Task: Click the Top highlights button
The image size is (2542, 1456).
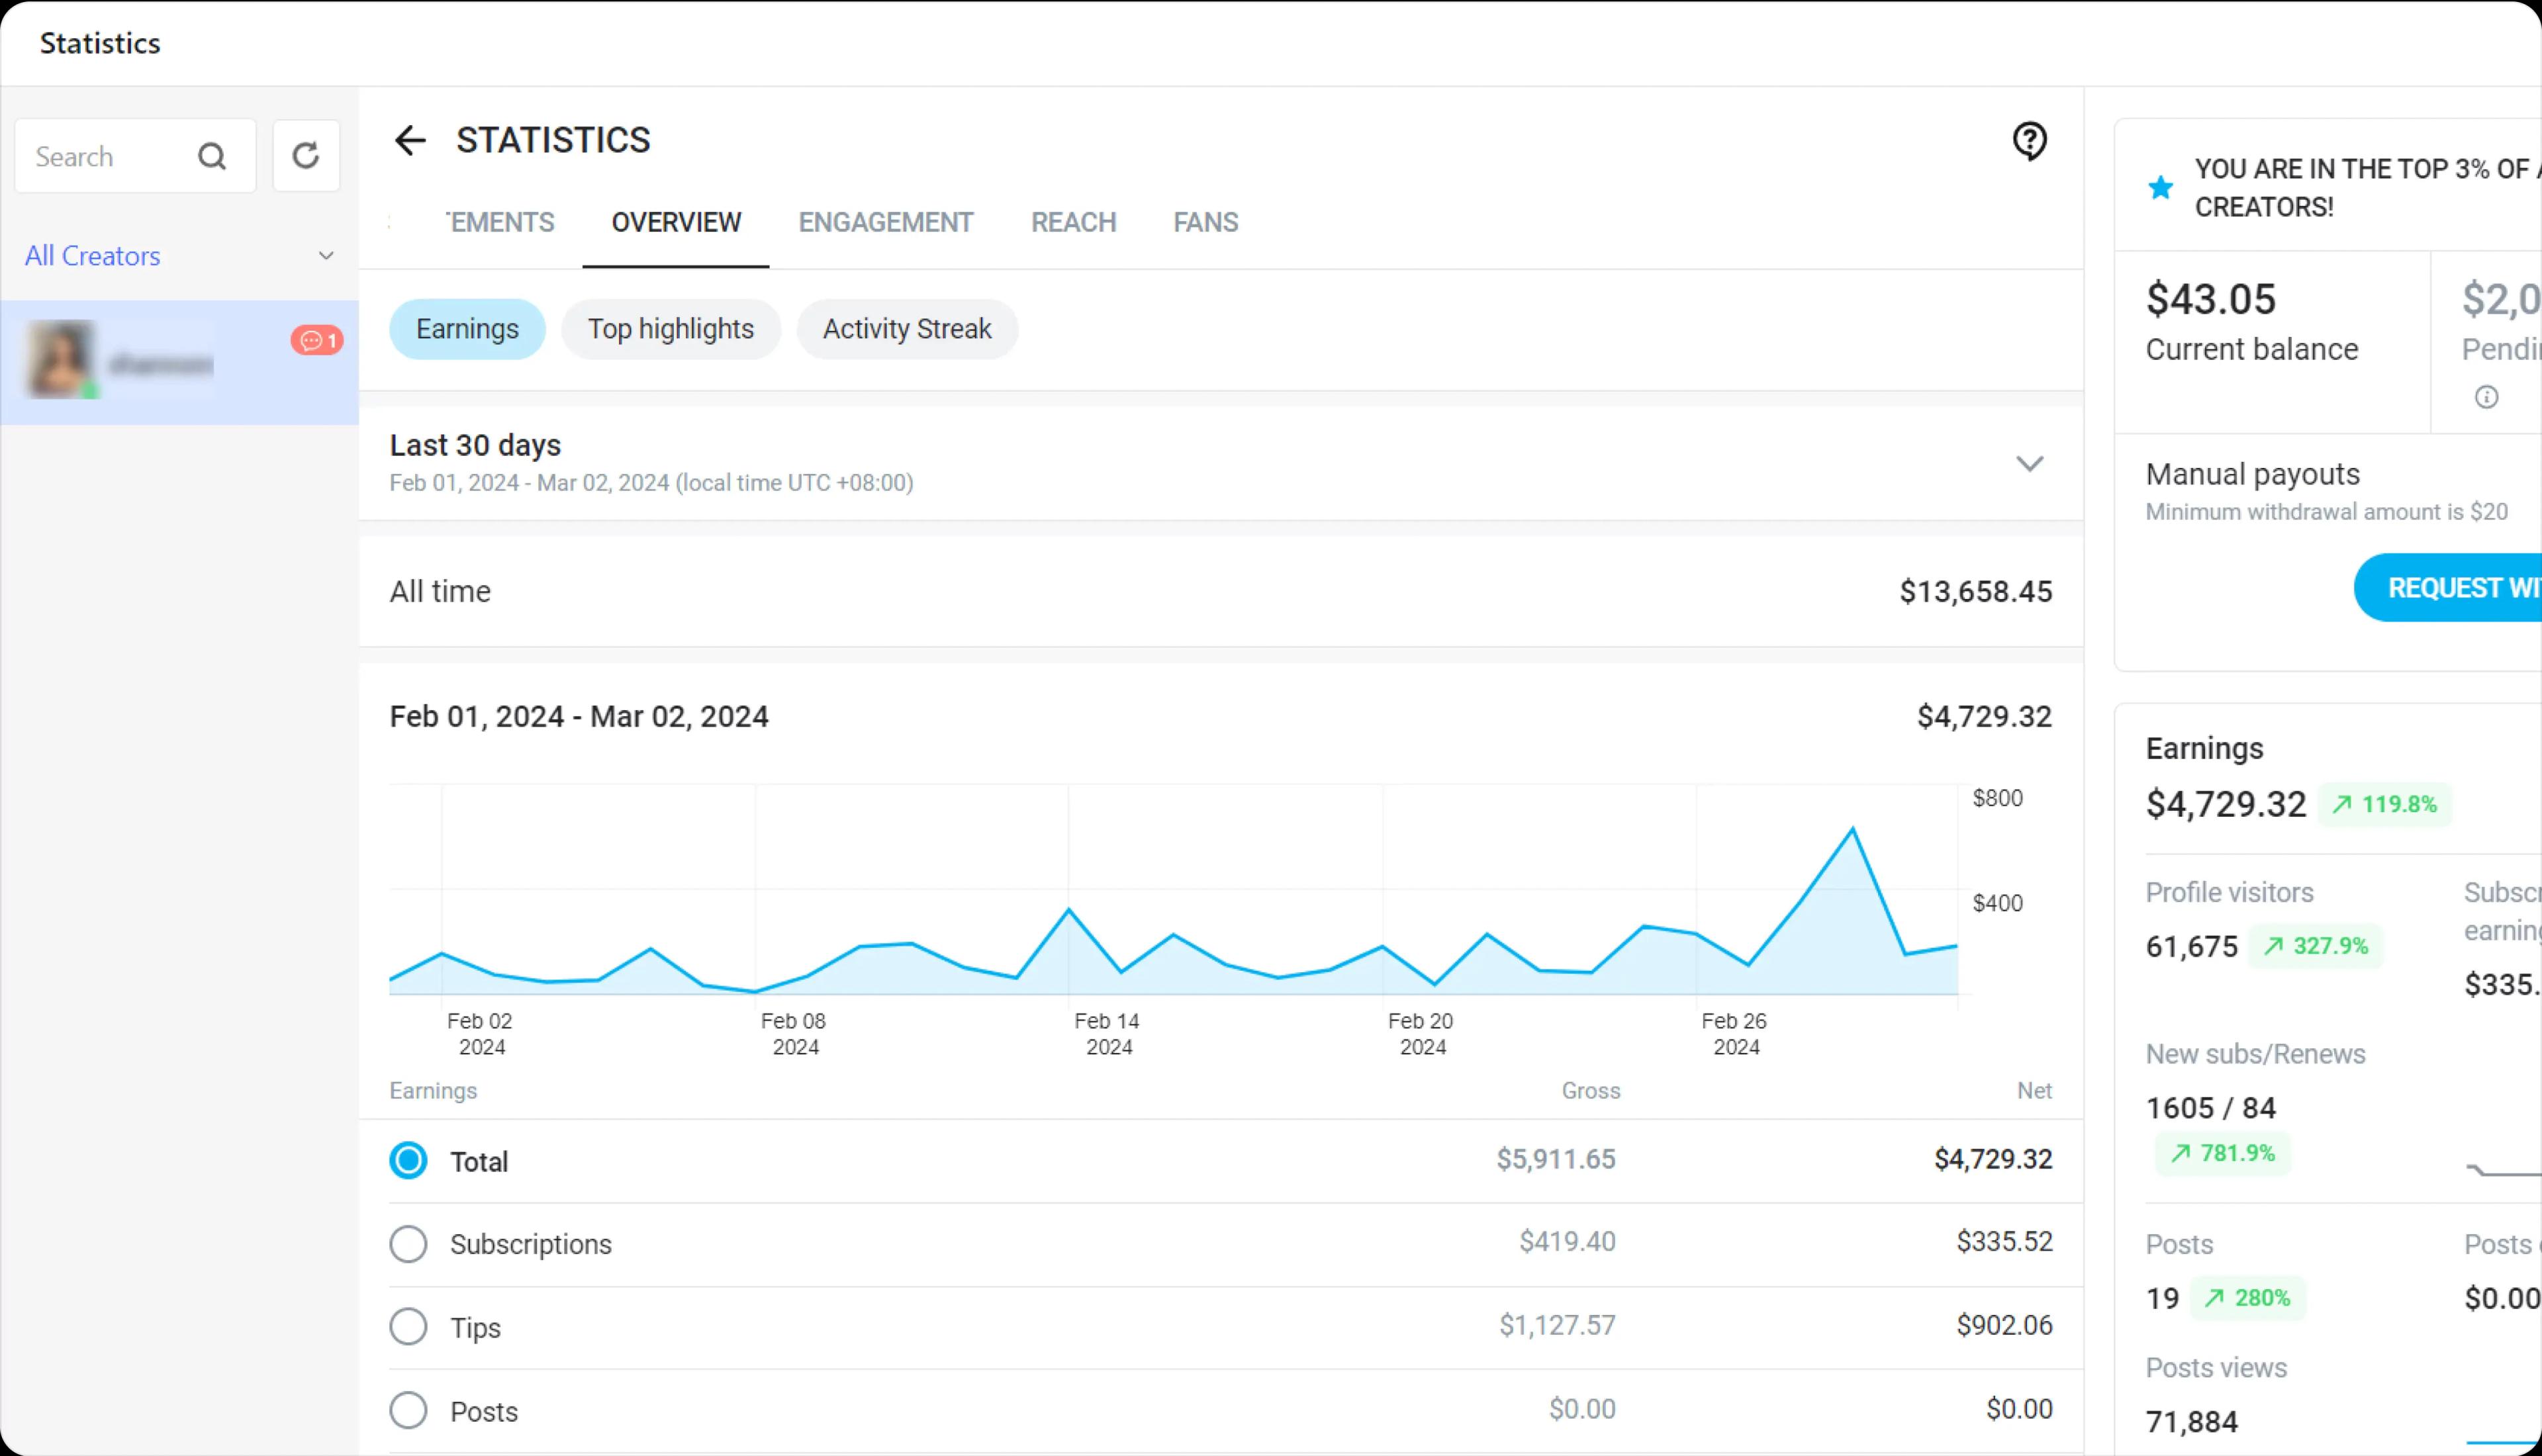Action: [671, 328]
